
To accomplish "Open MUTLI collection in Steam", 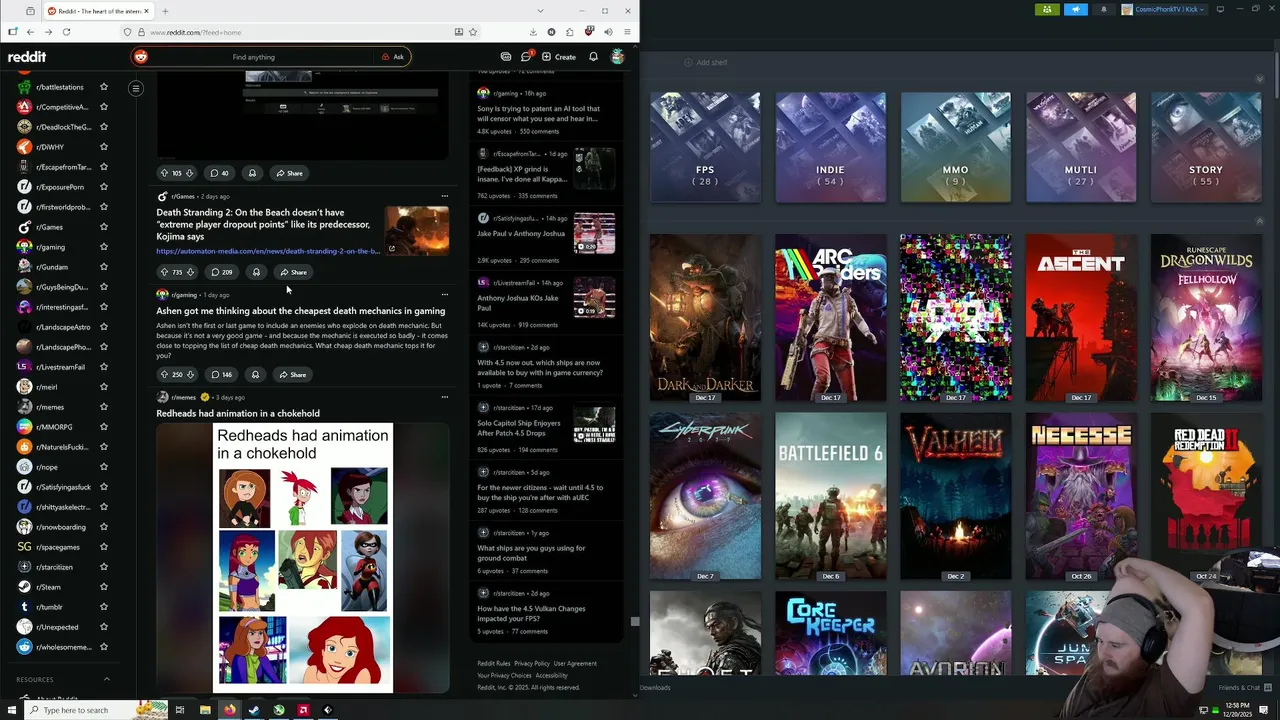I will click(x=1080, y=147).
